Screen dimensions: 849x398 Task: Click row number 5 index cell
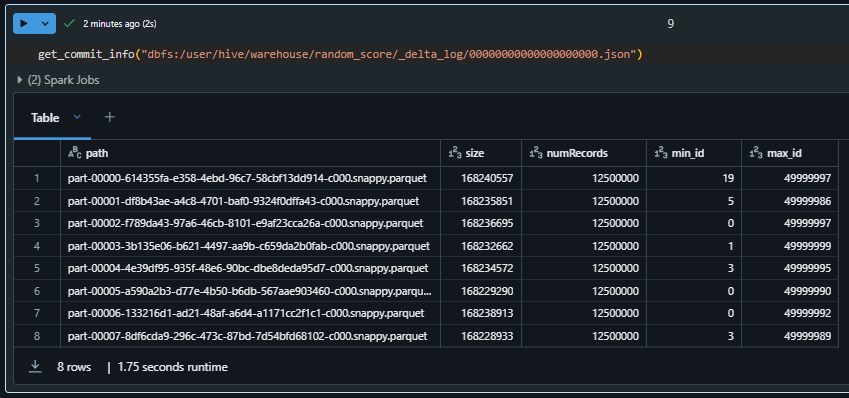pyautogui.click(x=37, y=268)
